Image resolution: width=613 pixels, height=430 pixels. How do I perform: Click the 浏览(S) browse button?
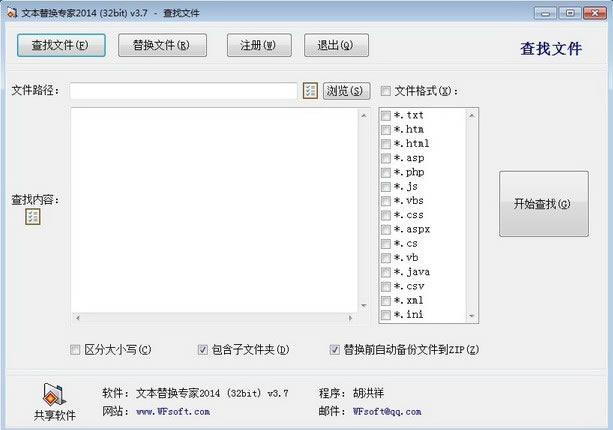(346, 91)
